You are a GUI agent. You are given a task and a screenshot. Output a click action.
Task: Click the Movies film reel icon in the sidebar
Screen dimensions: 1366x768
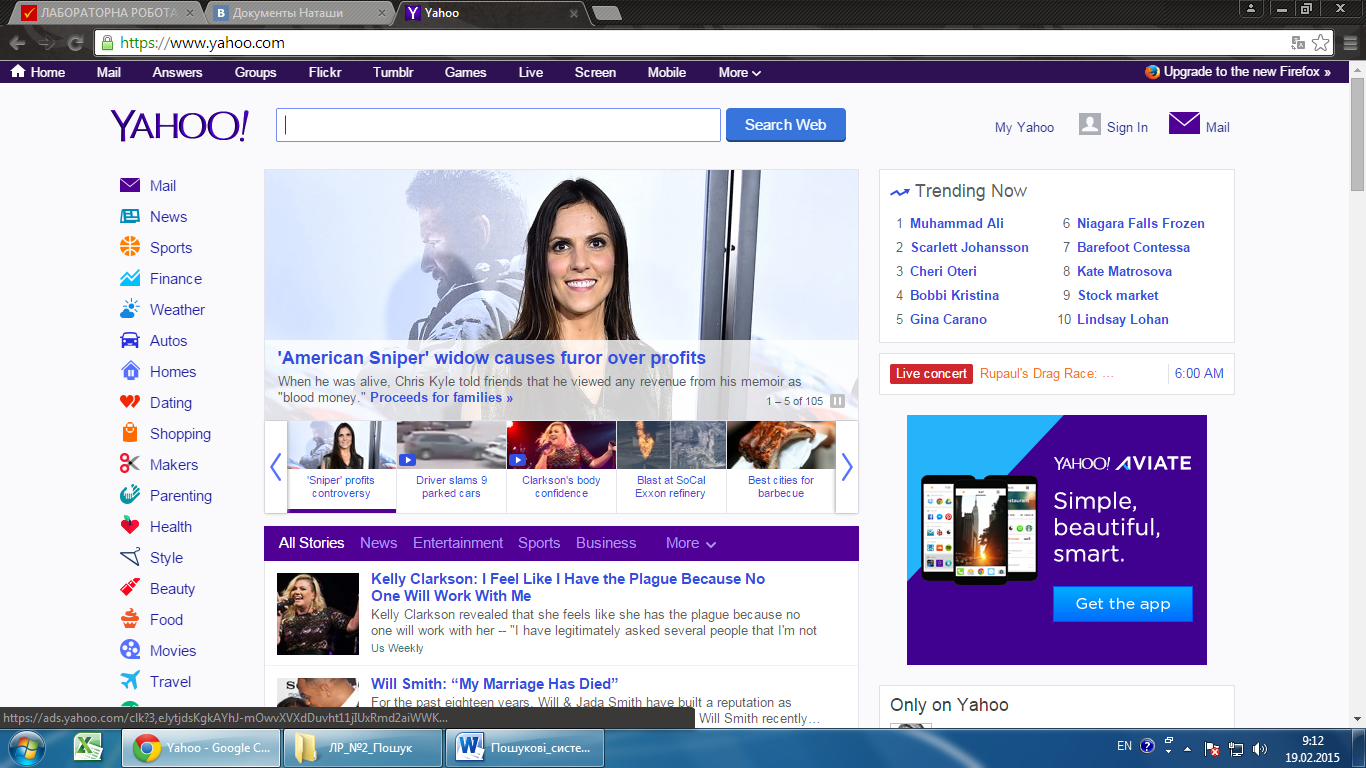130,650
